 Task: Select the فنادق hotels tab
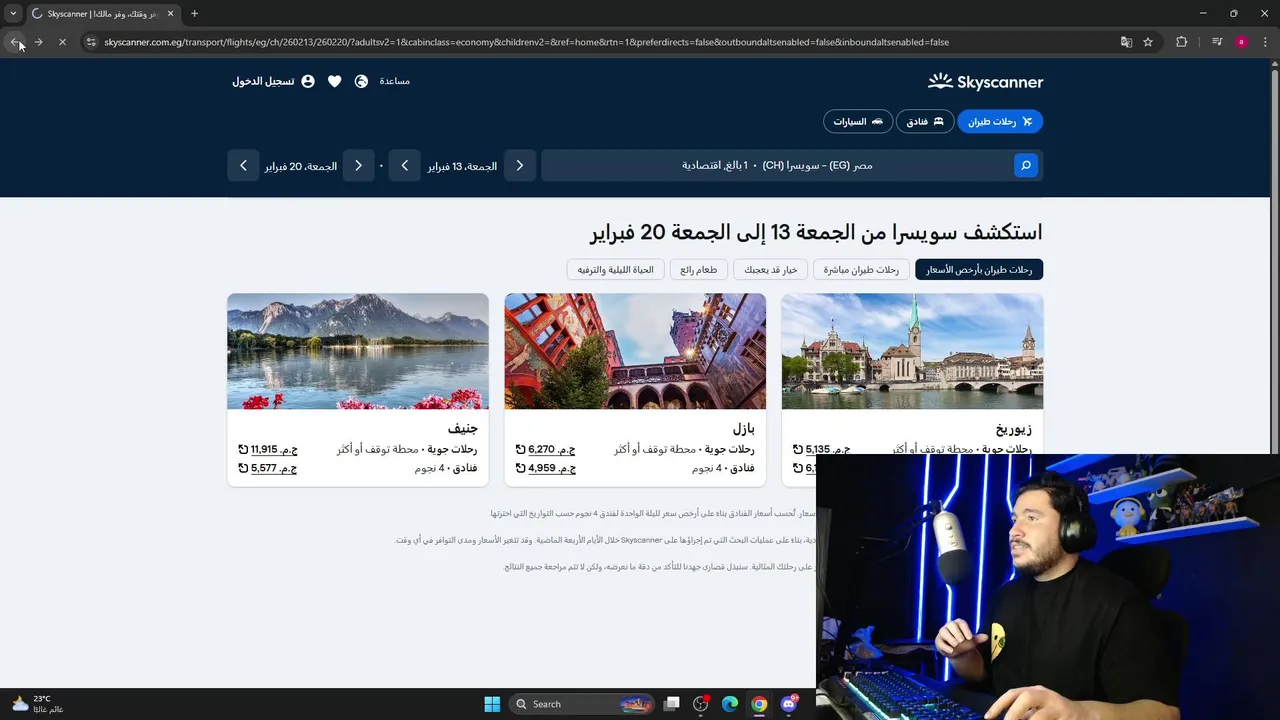point(925,121)
